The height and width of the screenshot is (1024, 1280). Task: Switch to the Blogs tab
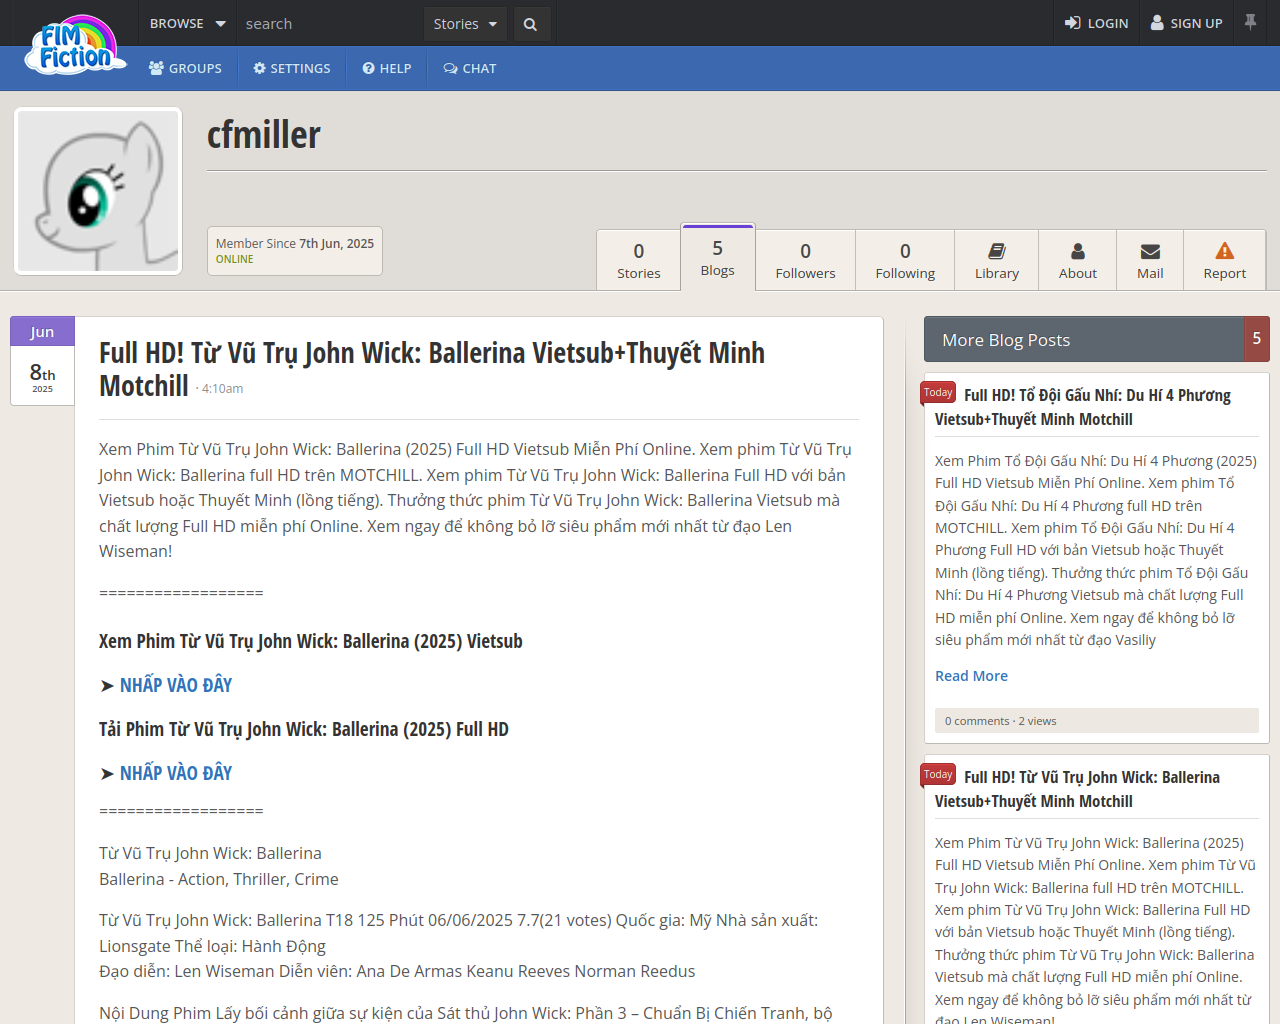(718, 257)
